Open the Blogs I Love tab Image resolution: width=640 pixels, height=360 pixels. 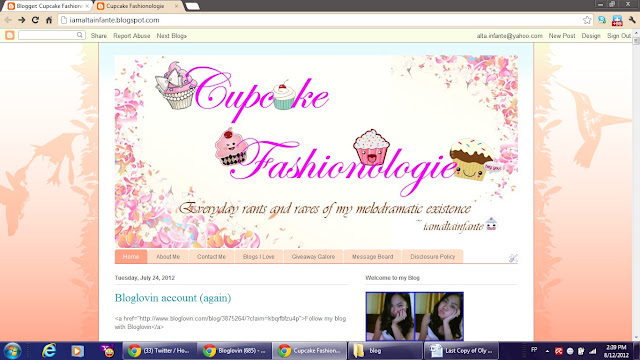coord(258,257)
